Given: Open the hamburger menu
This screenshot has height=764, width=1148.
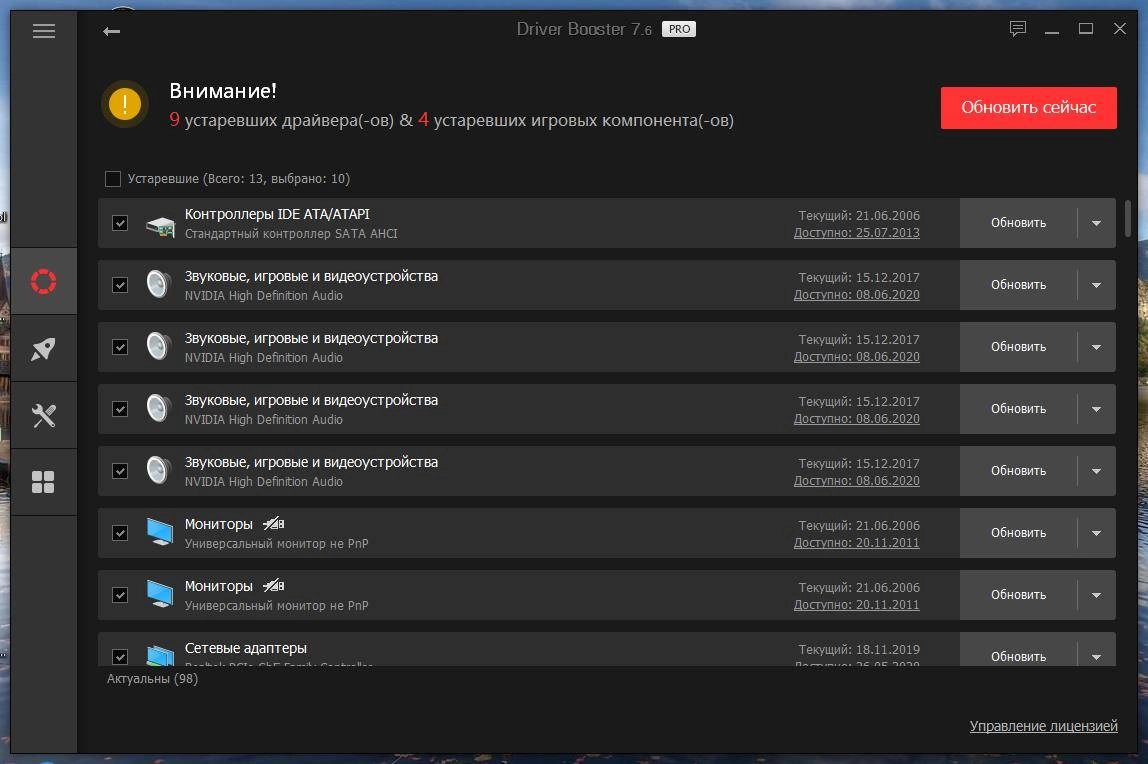Looking at the screenshot, I should point(44,31).
